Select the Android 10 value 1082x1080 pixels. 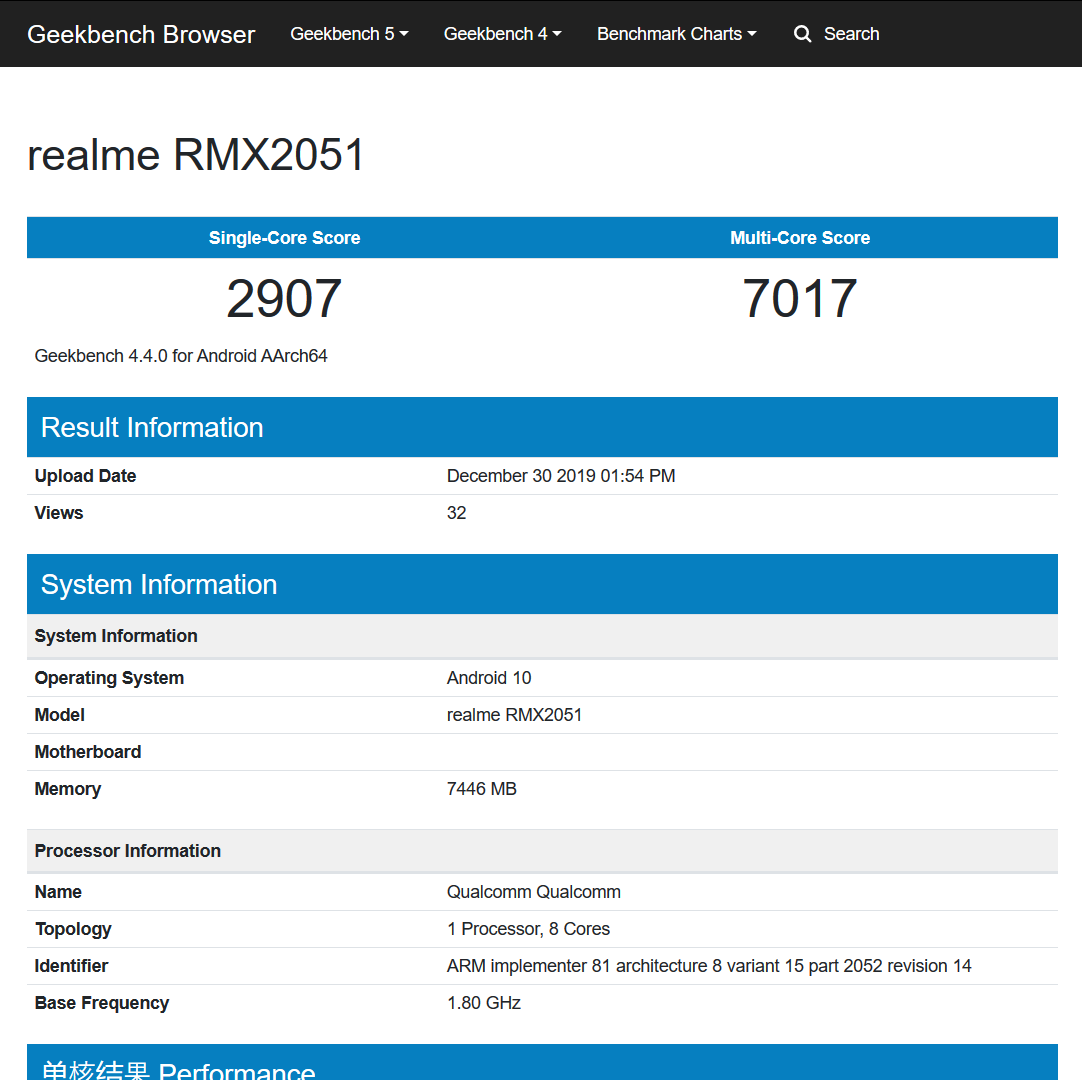pyautogui.click(x=489, y=678)
